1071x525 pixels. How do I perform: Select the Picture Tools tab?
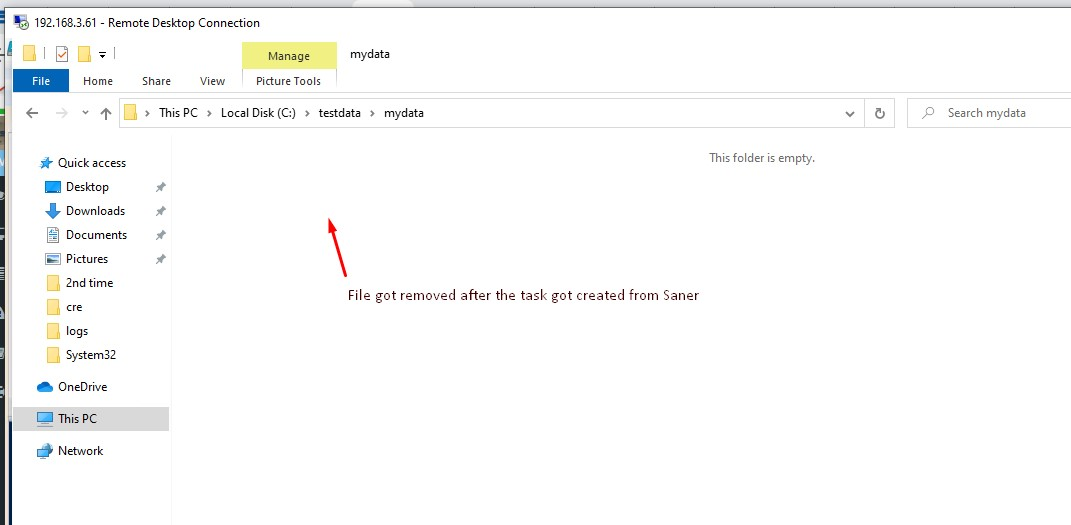pos(288,81)
